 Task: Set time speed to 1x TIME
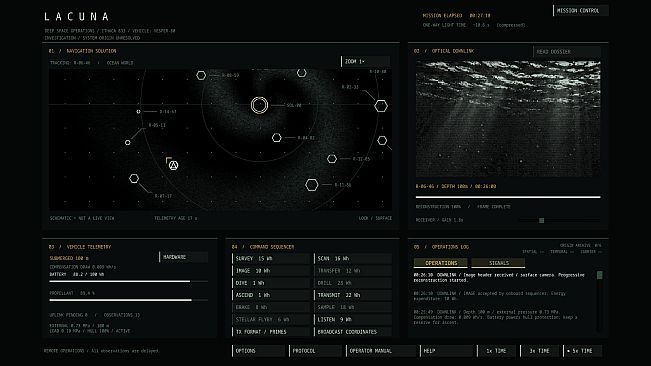[x=497, y=351]
